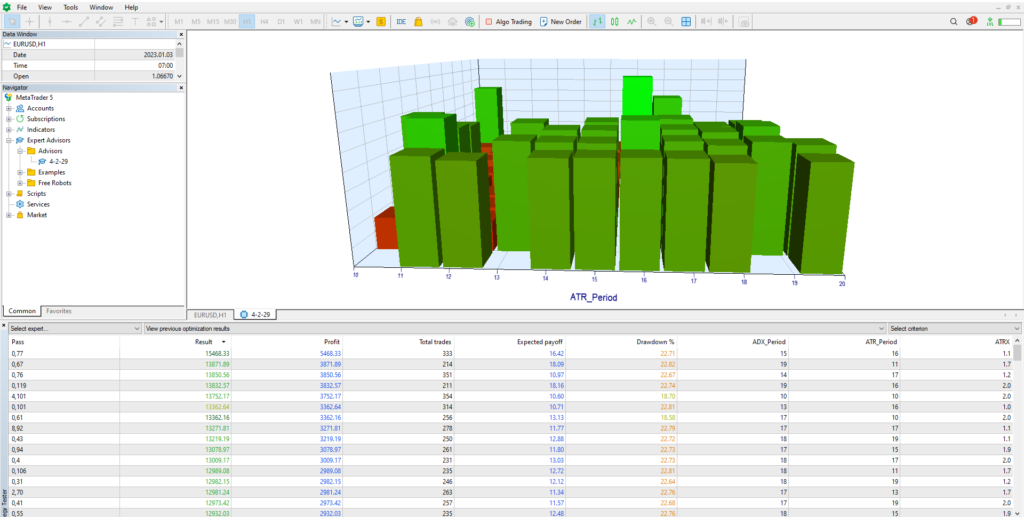Open the Tools menu
1024x517 pixels.
point(70,7)
